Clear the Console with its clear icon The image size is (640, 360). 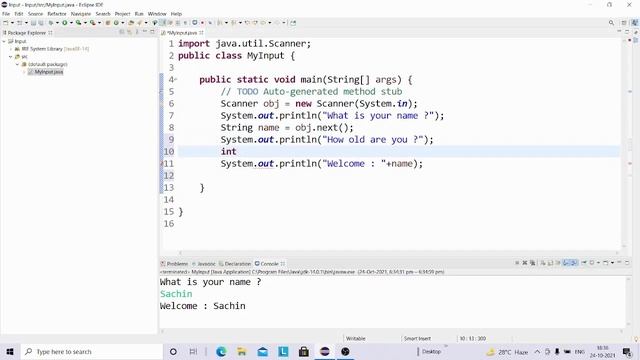[543, 263]
